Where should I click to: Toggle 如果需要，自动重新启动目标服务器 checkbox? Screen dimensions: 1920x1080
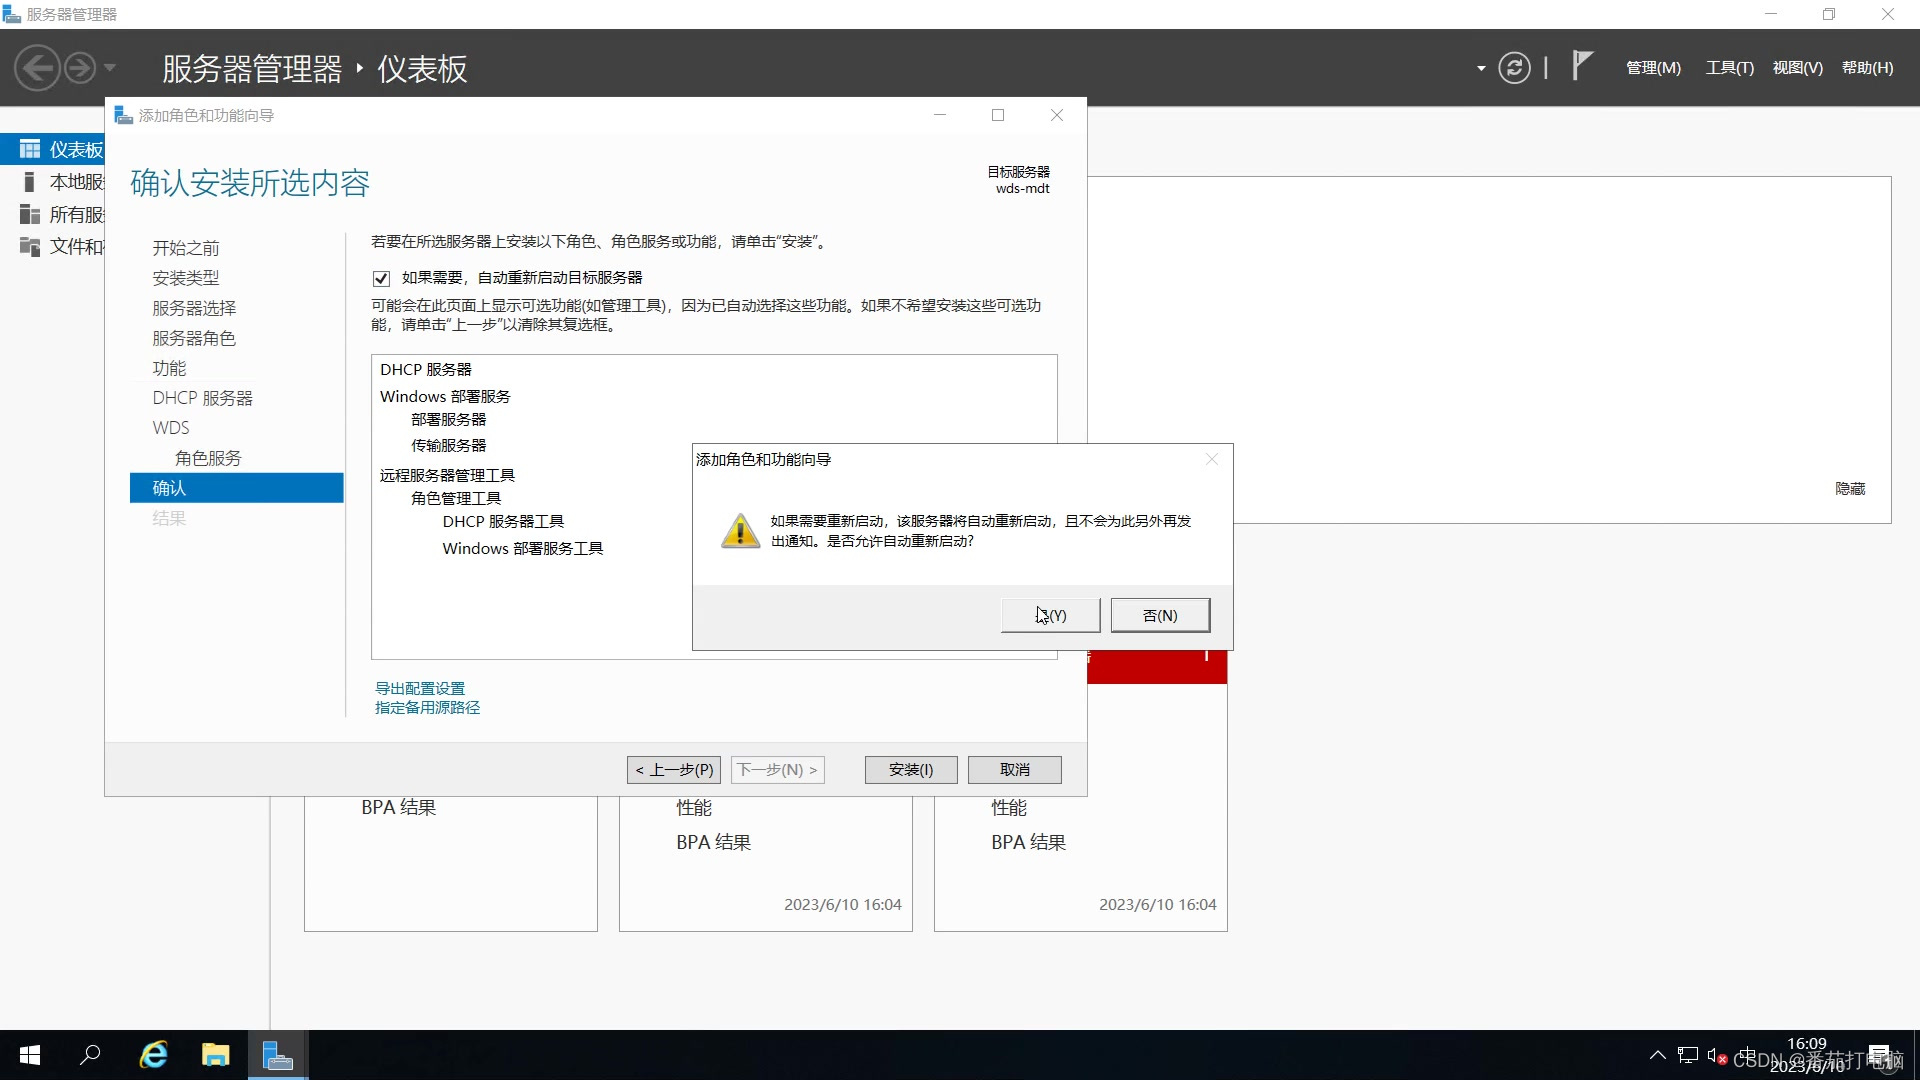[x=381, y=278]
